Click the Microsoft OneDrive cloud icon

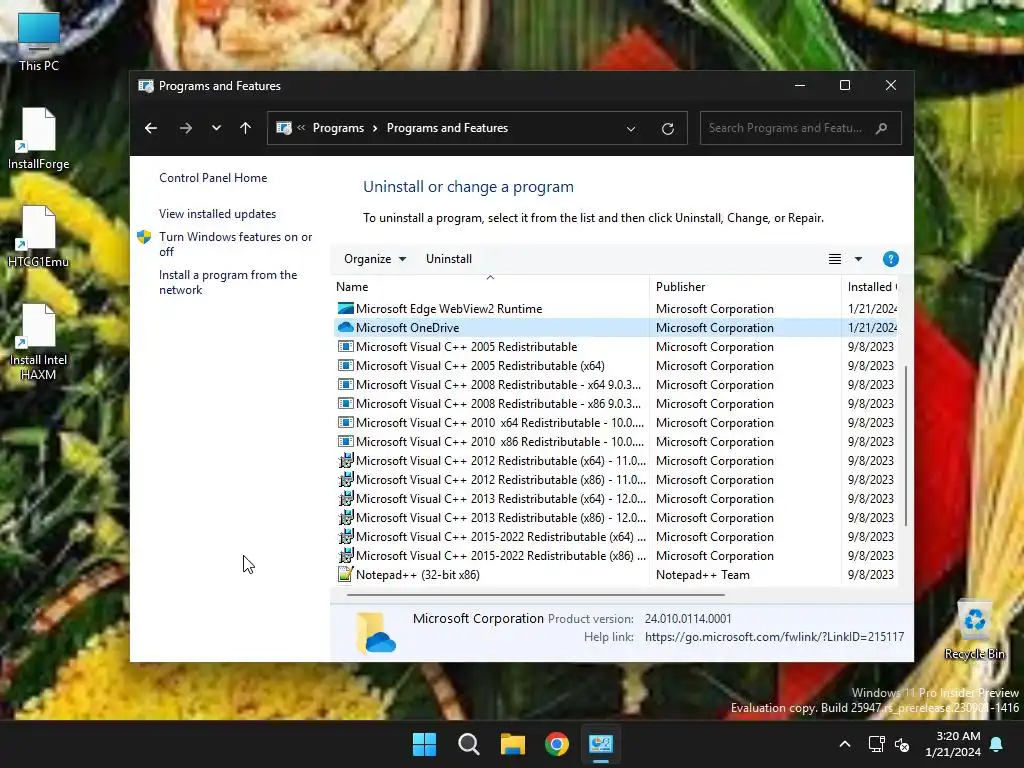click(x=345, y=327)
